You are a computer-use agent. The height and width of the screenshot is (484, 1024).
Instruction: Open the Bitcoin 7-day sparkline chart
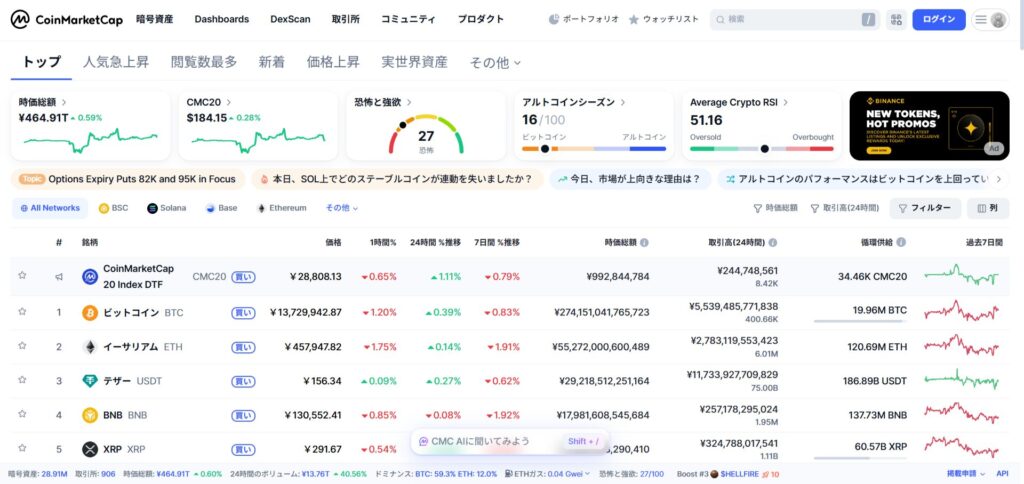coord(961,312)
